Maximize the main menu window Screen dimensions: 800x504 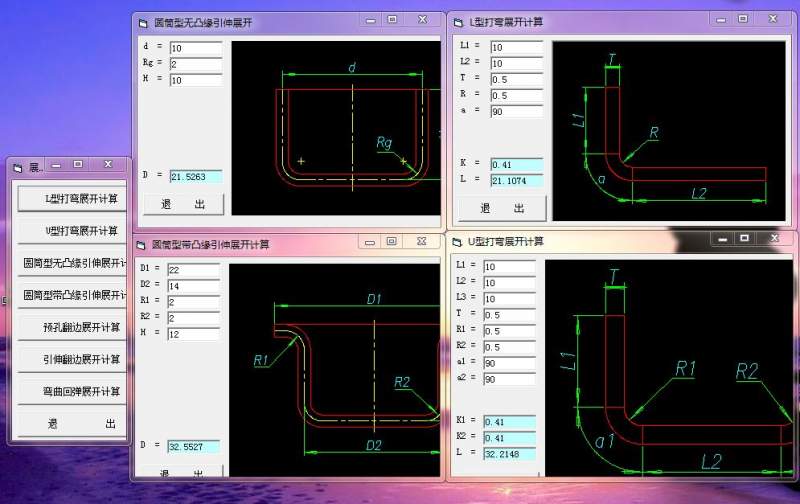coord(78,164)
